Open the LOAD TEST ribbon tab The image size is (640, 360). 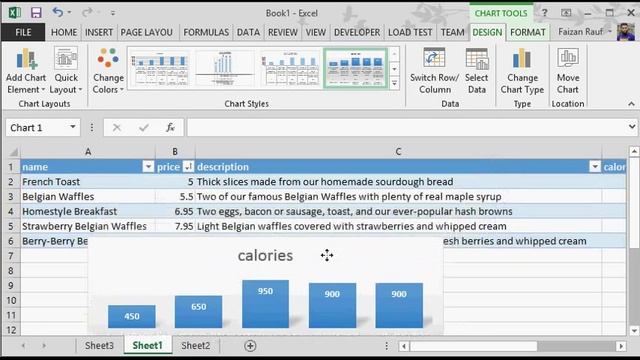[410, 32]
